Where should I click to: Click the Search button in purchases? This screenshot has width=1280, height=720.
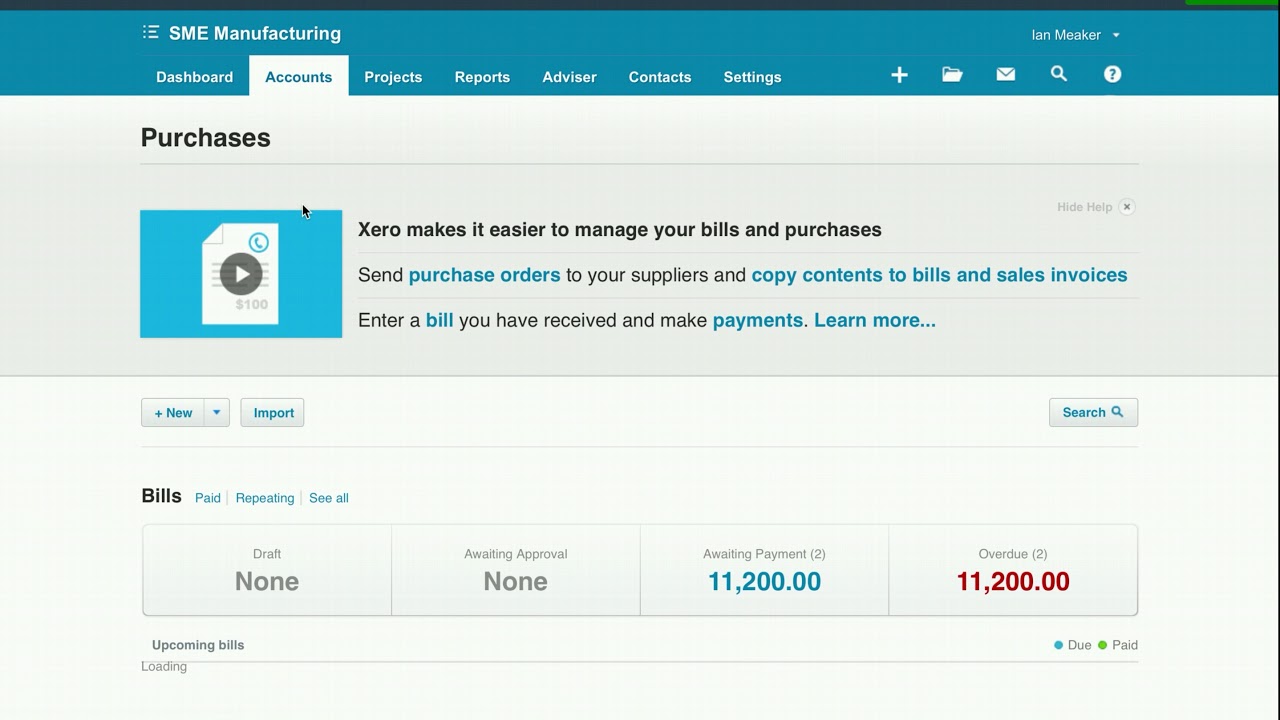click(1093, 412)
